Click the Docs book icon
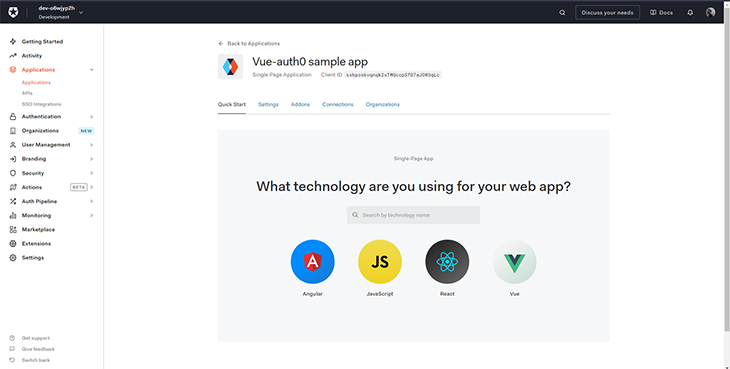Screen dimensions: 730x369 (x=653, y=13)
